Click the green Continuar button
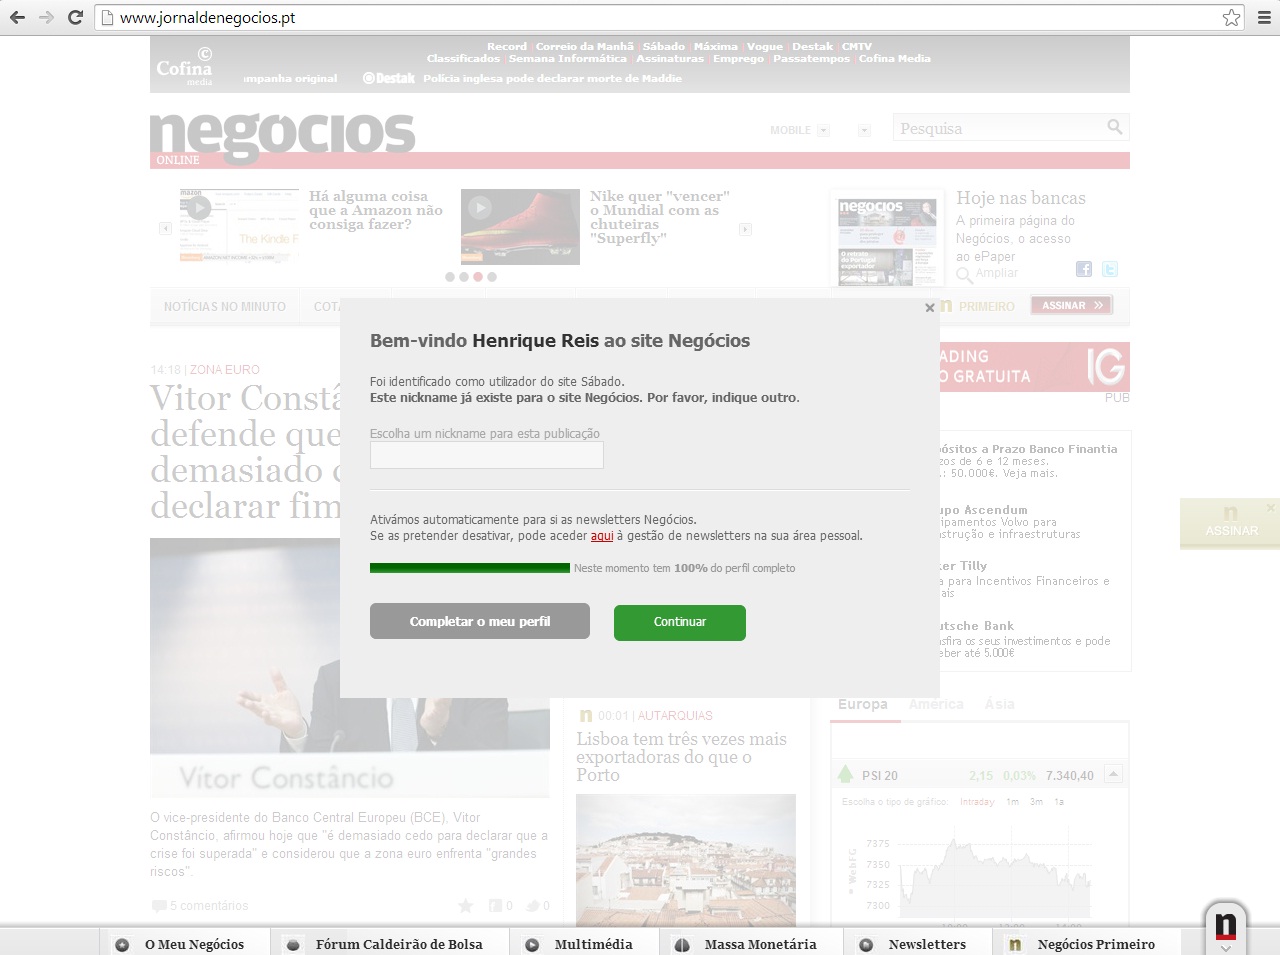Image resolution: width=1280 pixels, height=955 pixels. [680, 622]
